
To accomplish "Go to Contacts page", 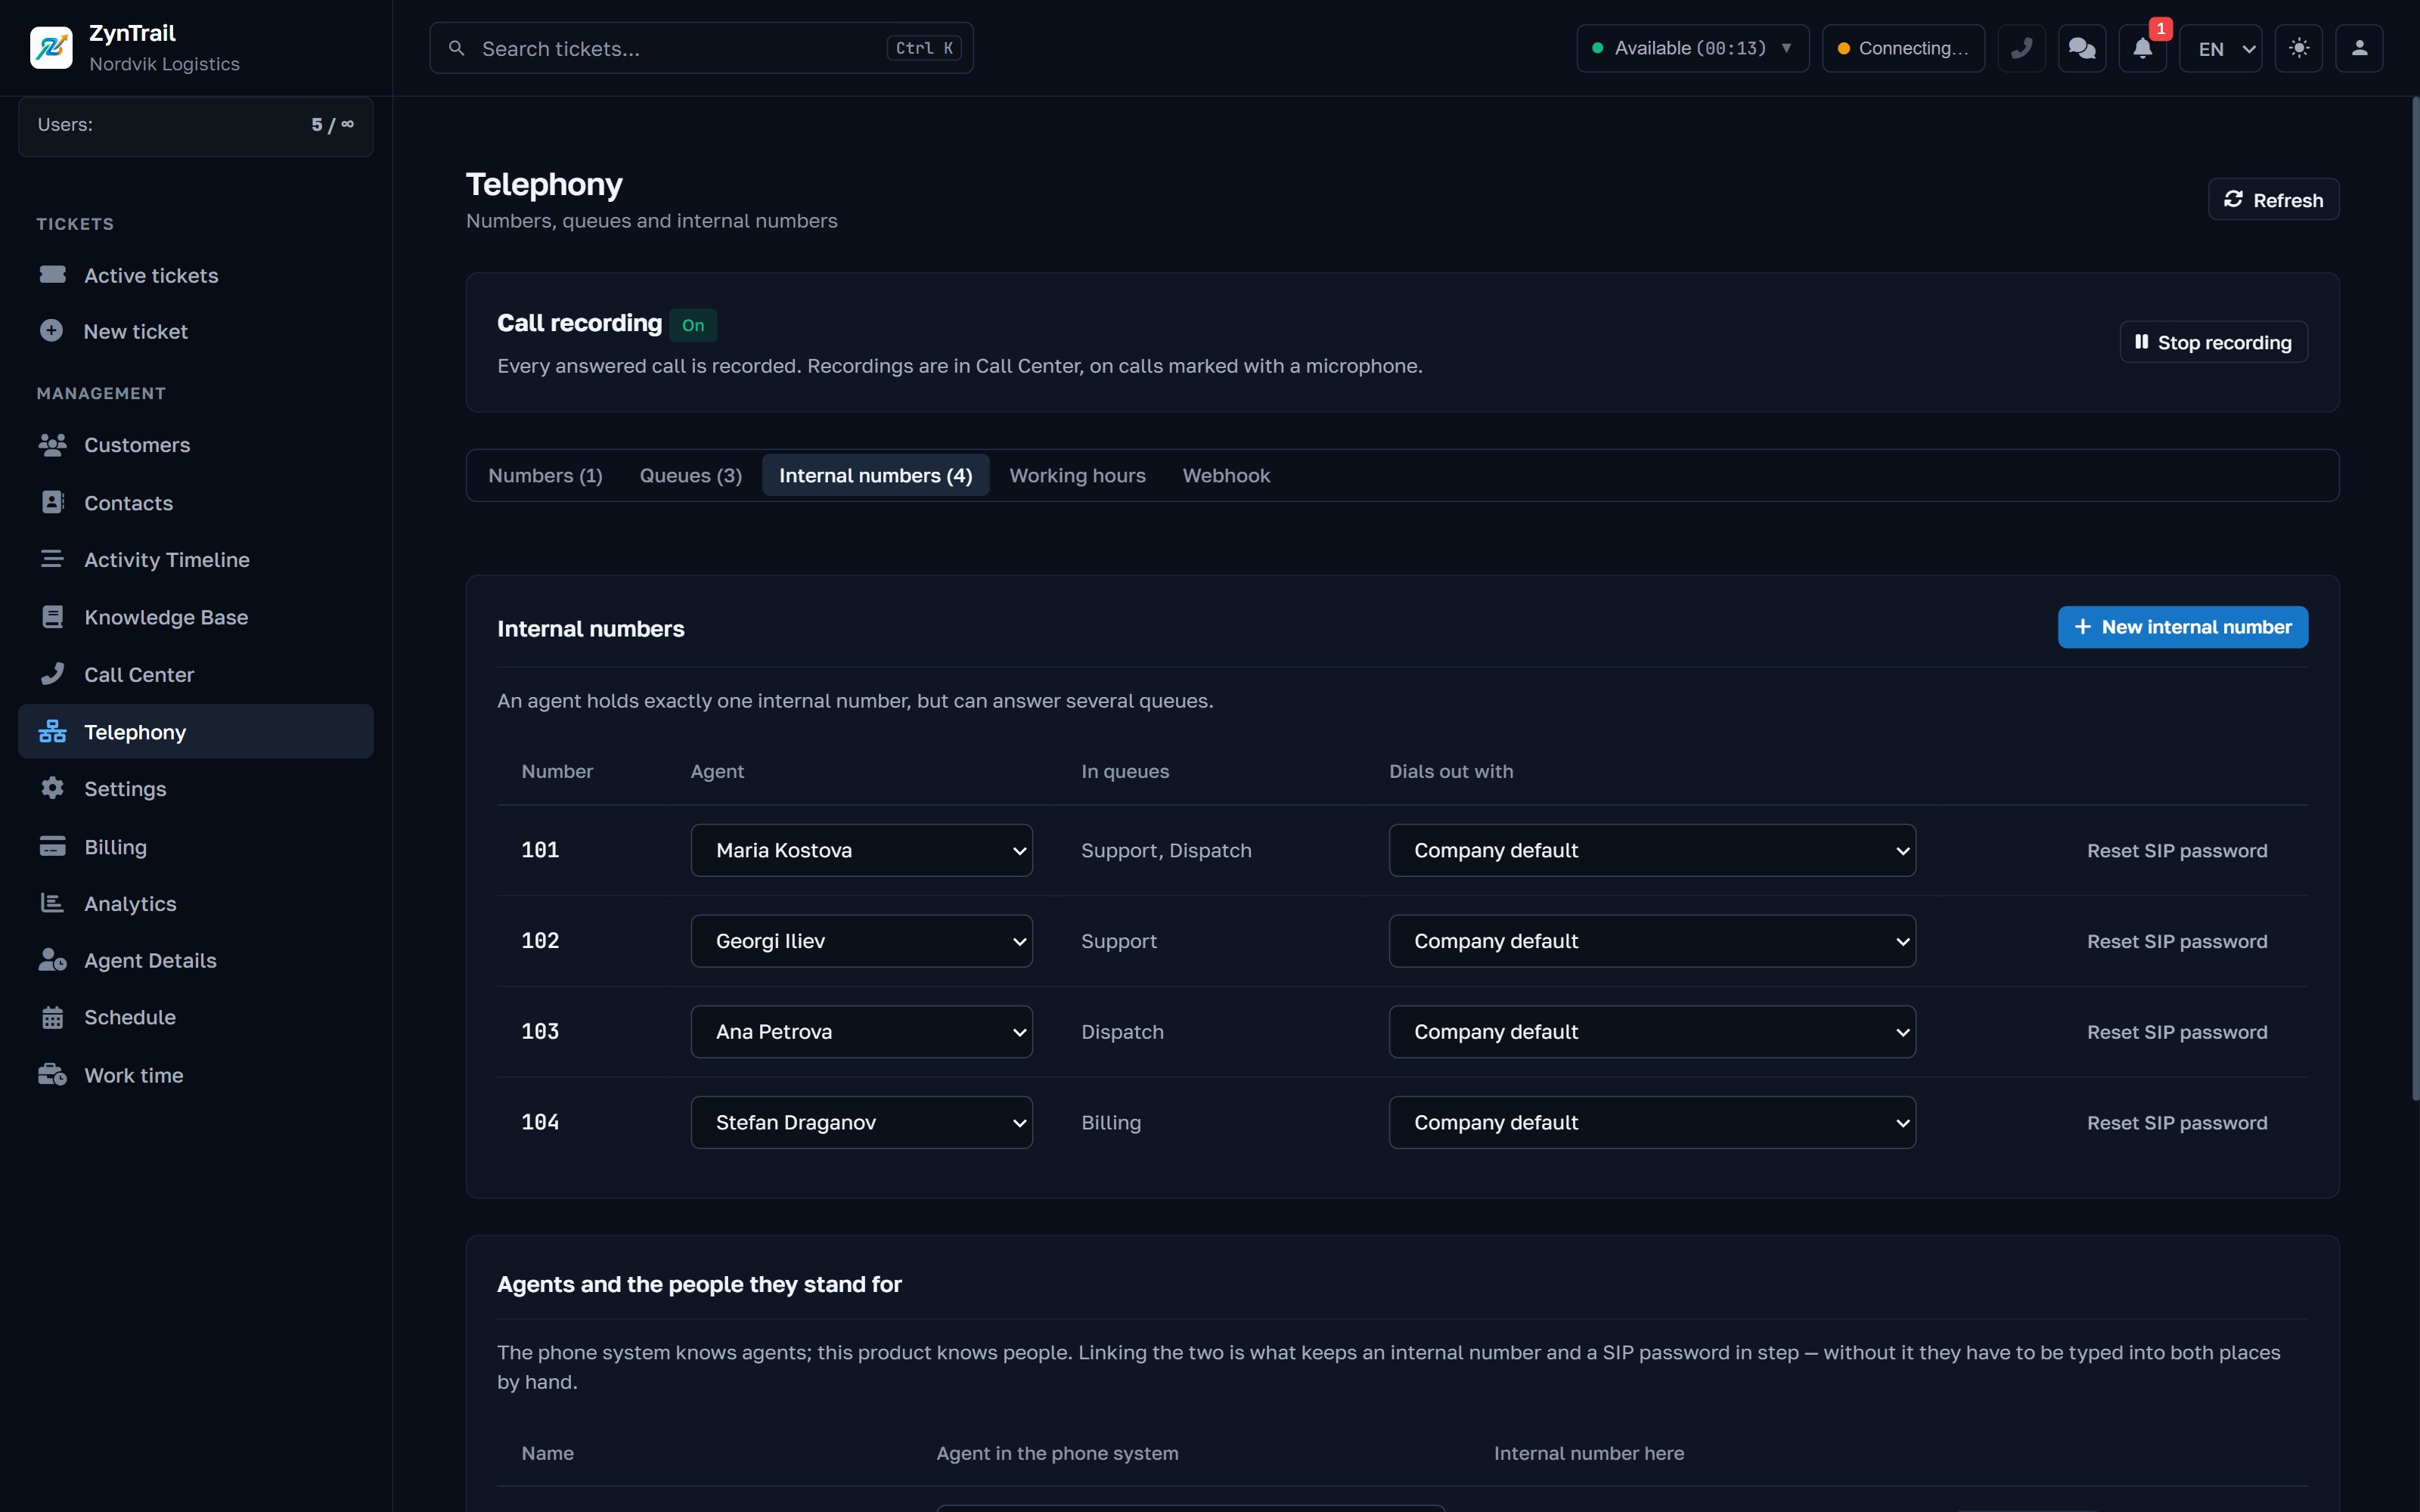I will (x=196, y=503).
